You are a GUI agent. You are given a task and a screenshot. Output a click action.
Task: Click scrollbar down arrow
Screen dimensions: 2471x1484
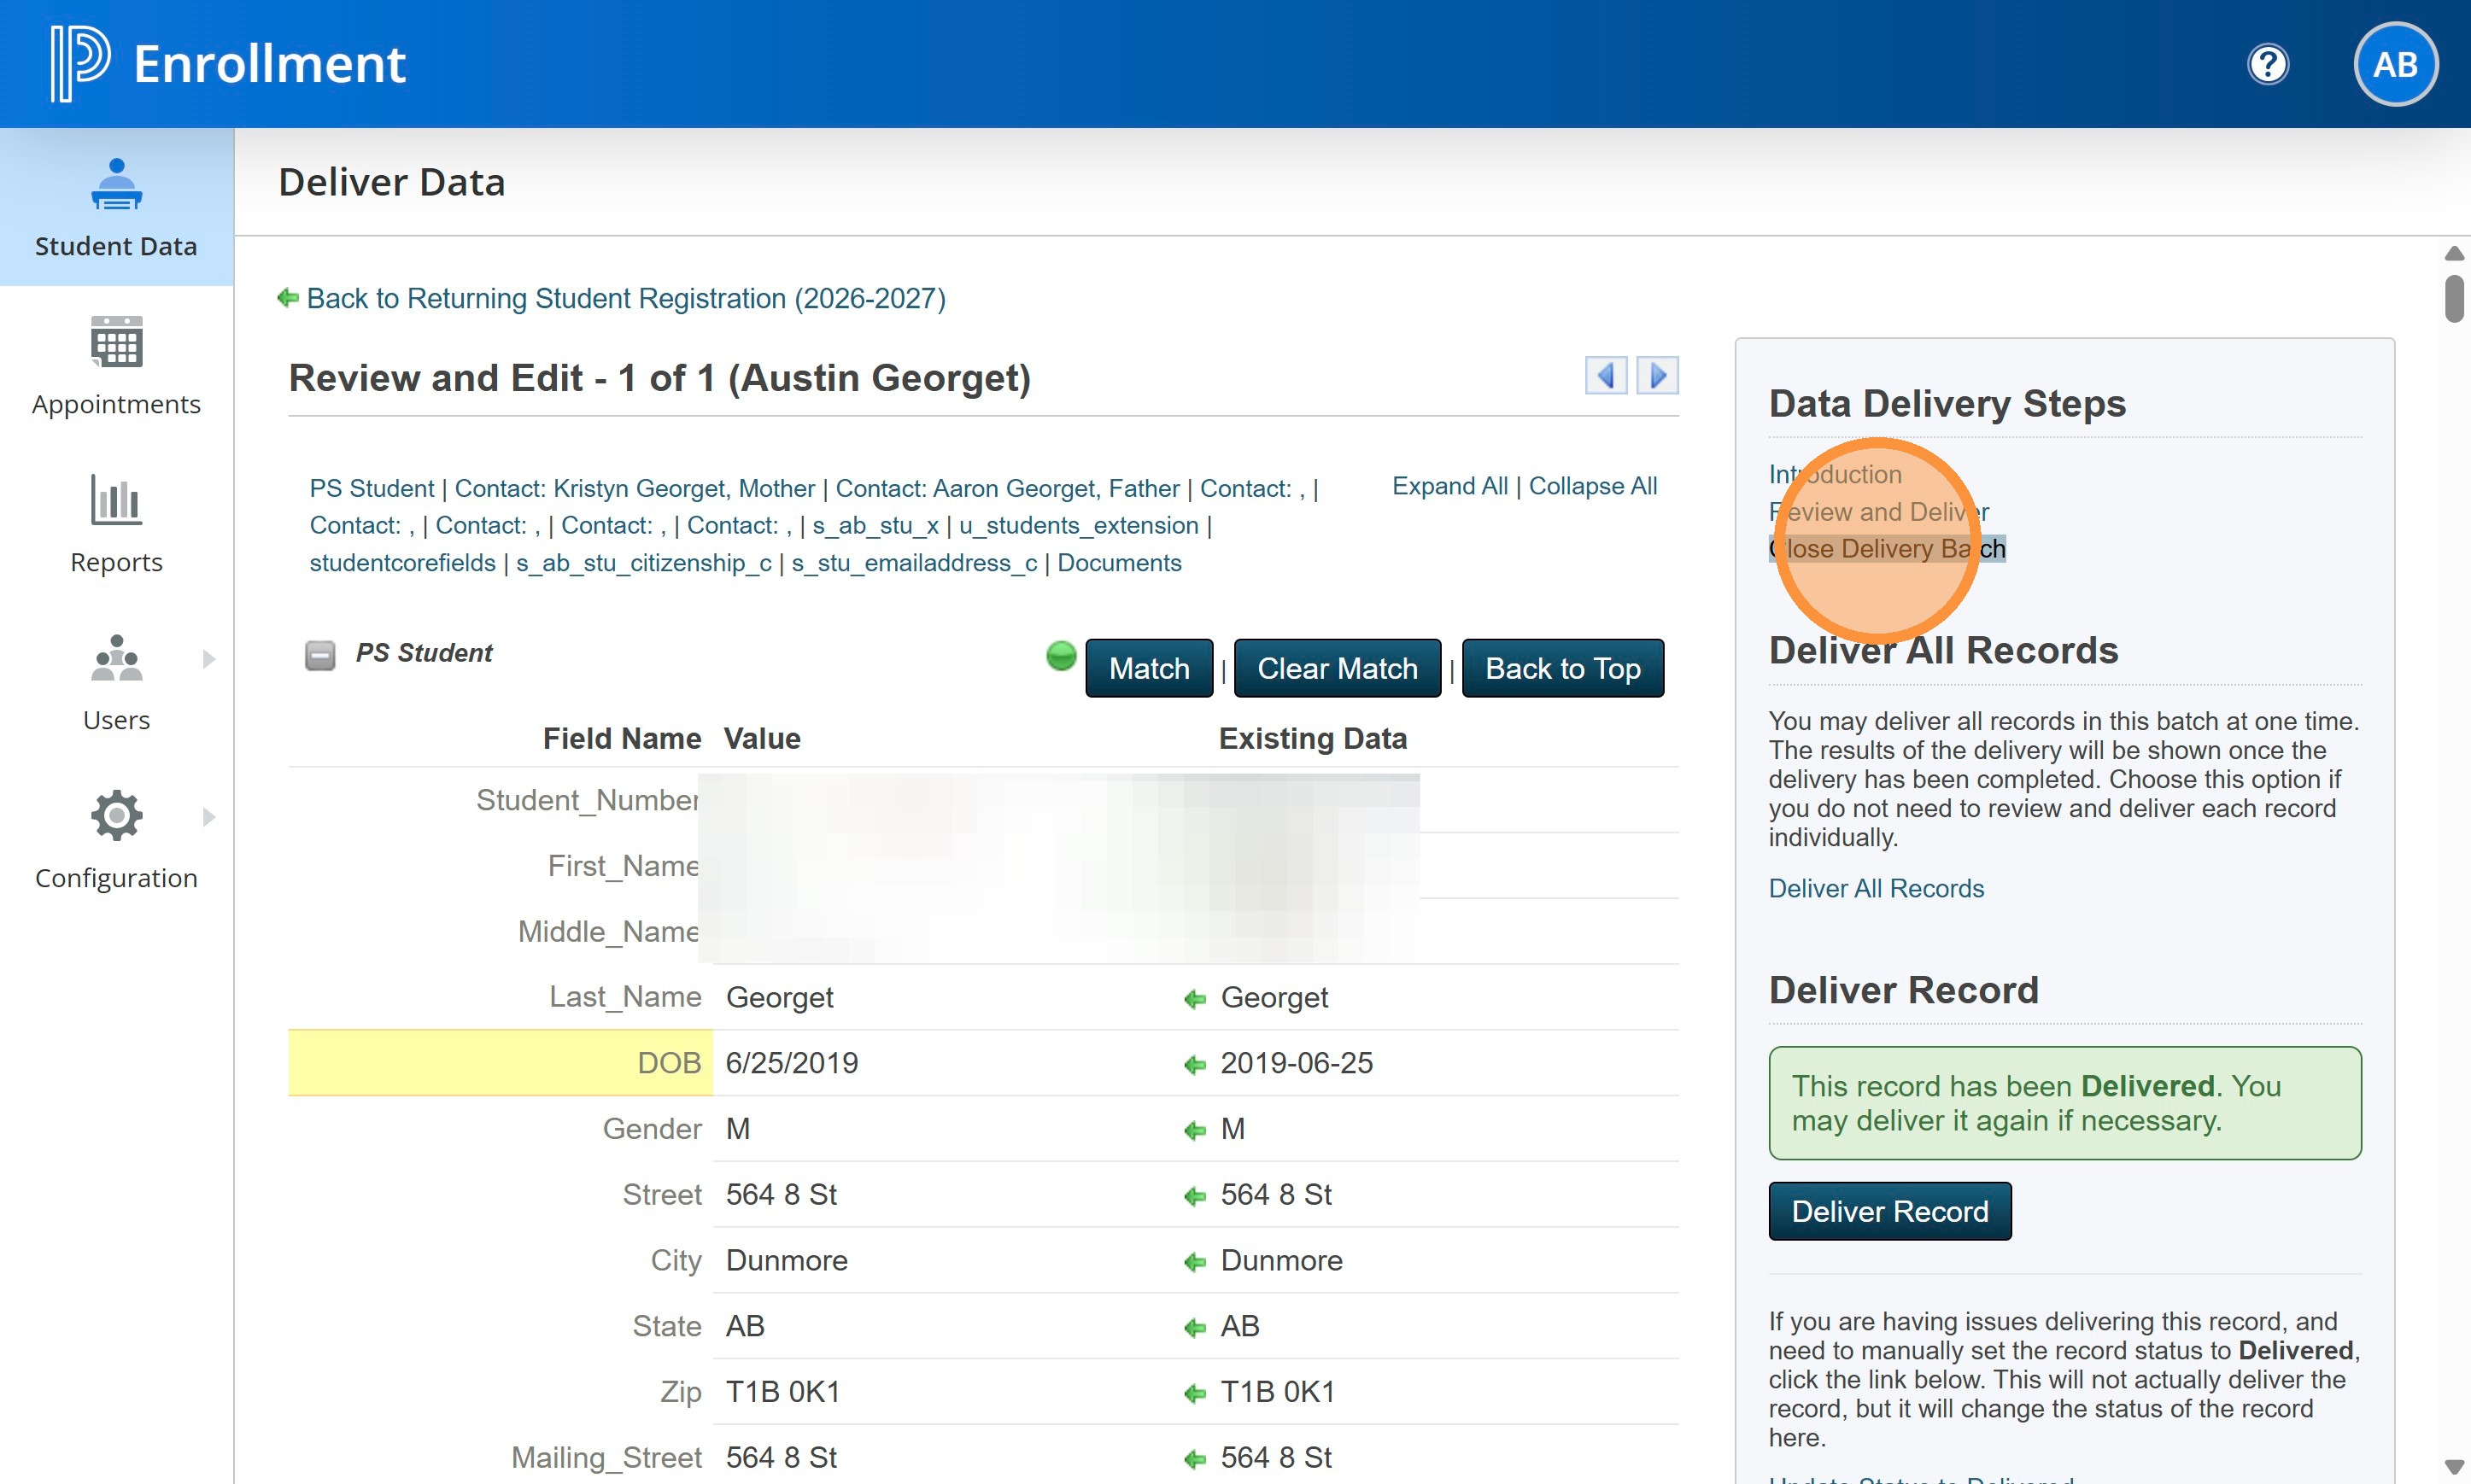point(2453,1467)
